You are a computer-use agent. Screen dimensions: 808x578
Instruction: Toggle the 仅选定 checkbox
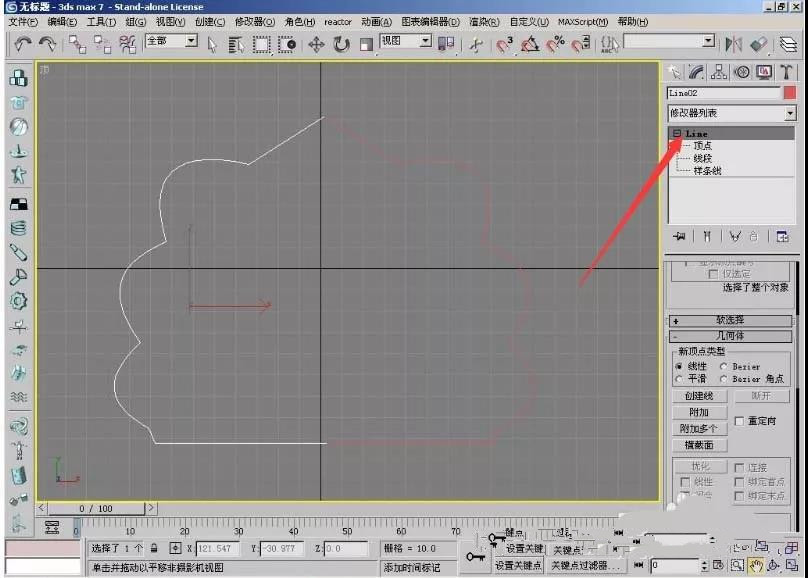[x=713, y=274]
